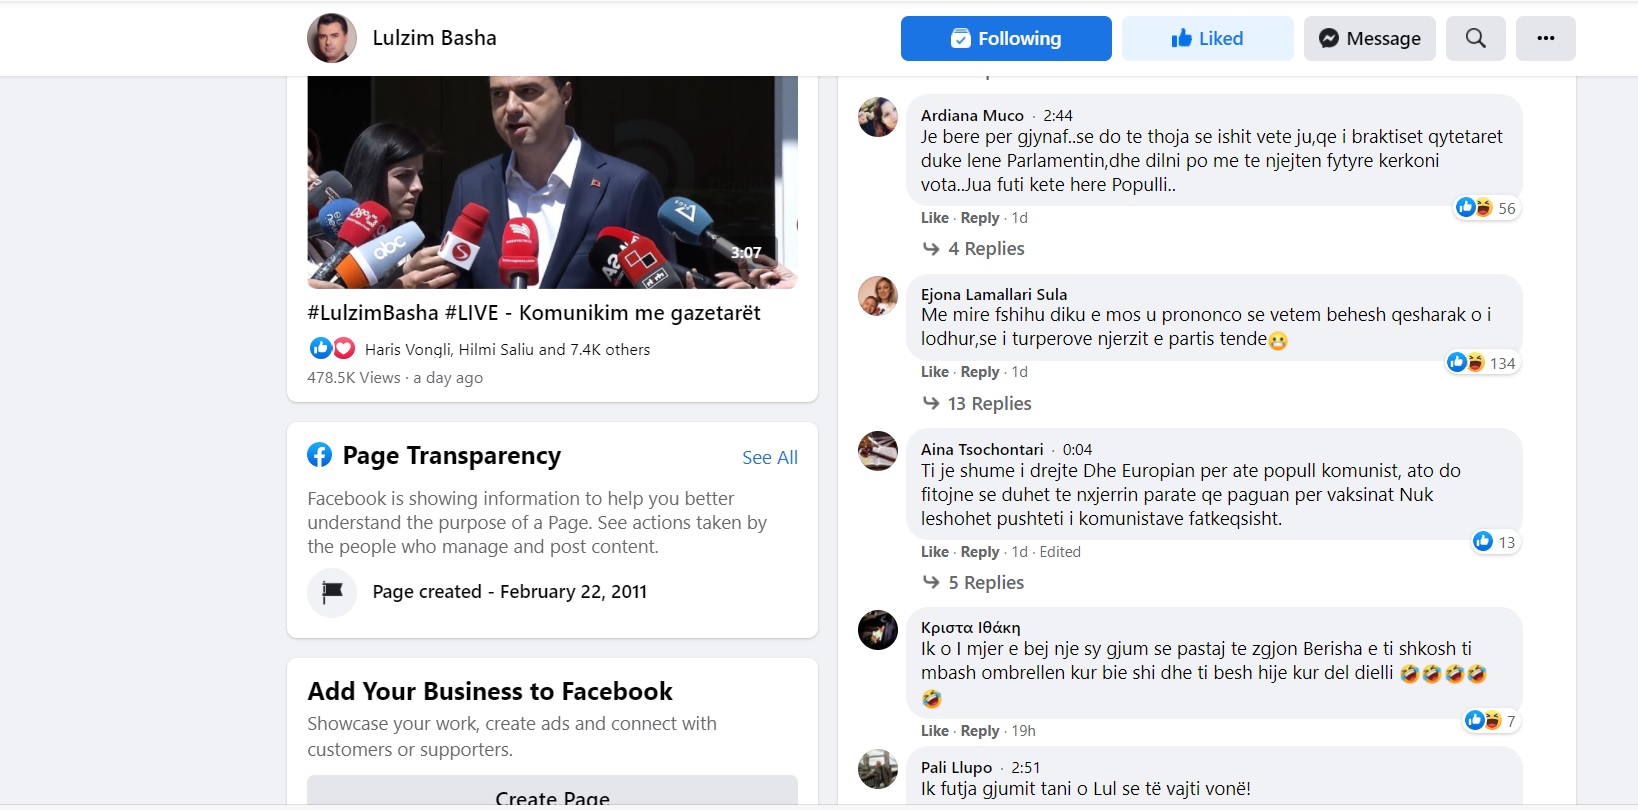1638x810 pixels.
Task: Toggle the Liked button off
Action: [1207, 39]
